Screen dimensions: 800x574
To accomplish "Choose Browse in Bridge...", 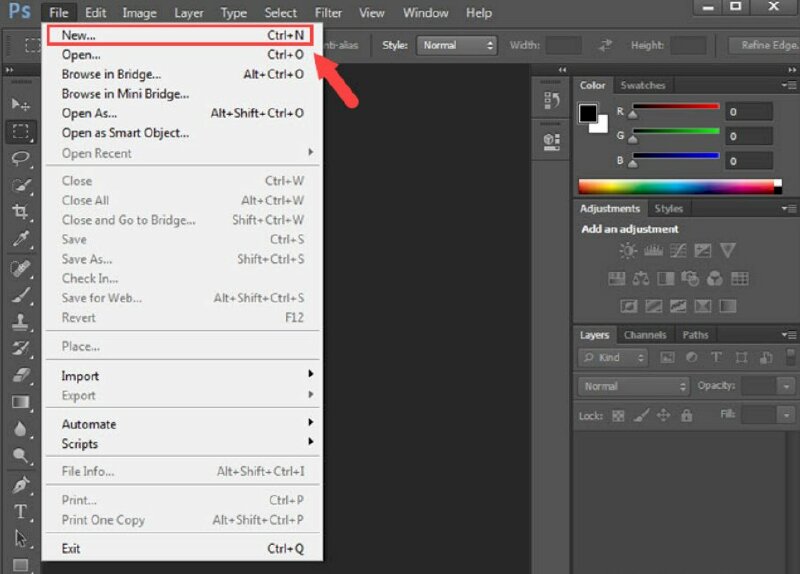I will 183,74.
